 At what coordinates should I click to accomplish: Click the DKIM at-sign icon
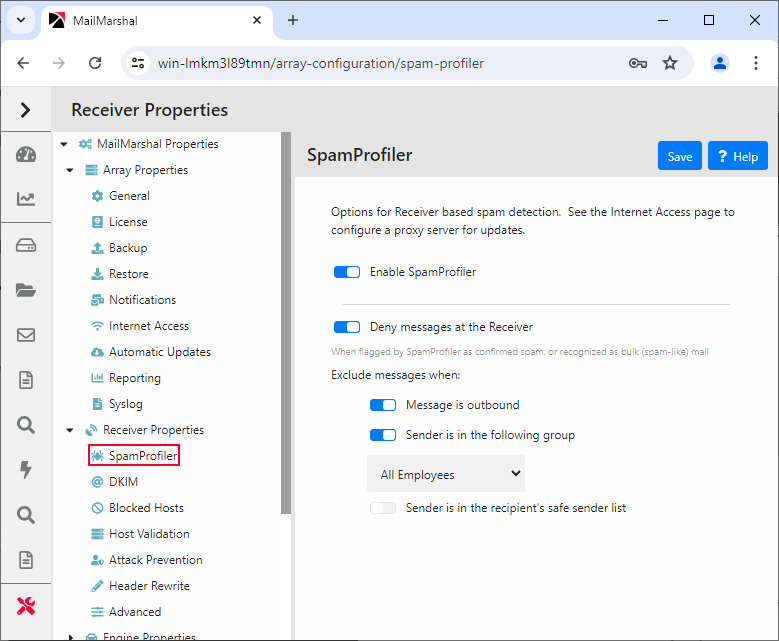click(x=97, y=481)
